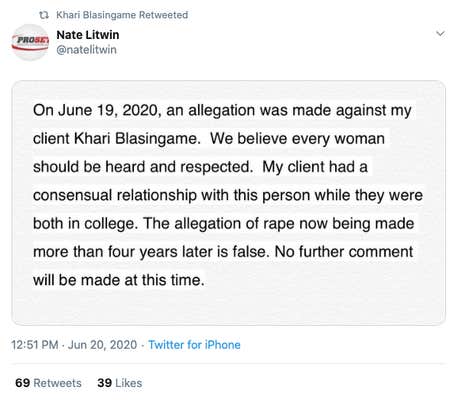Click the line 'both in college' in the statement
This screenshot has width=456, height=400.
pos(85,224)
